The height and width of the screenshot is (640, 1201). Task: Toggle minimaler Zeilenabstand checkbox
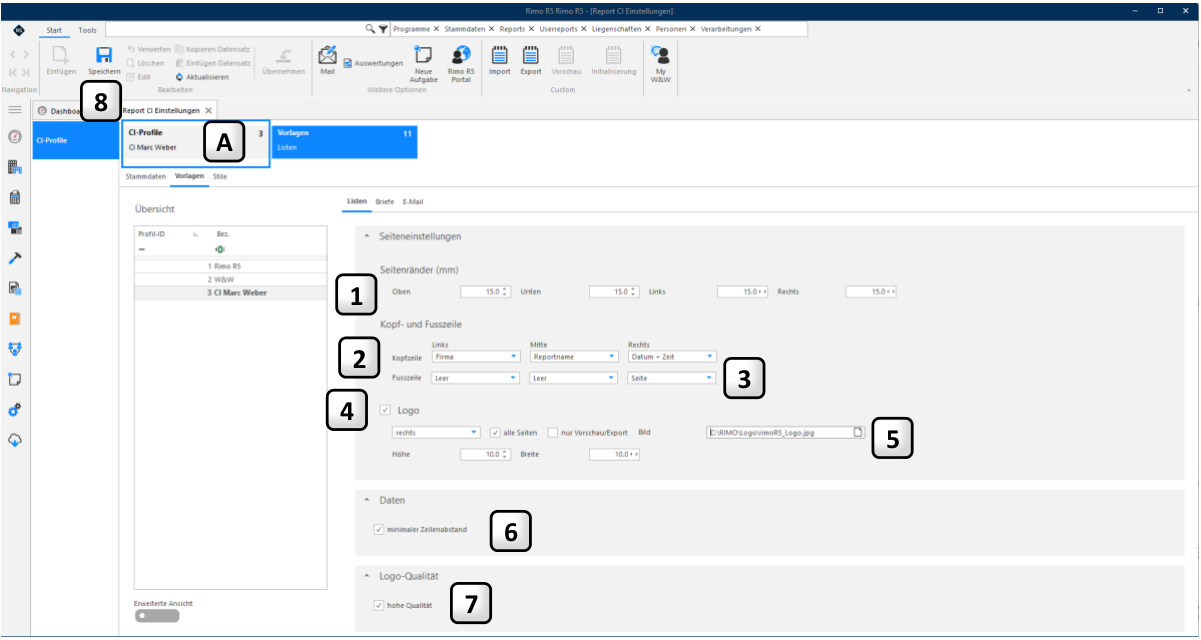378,529
